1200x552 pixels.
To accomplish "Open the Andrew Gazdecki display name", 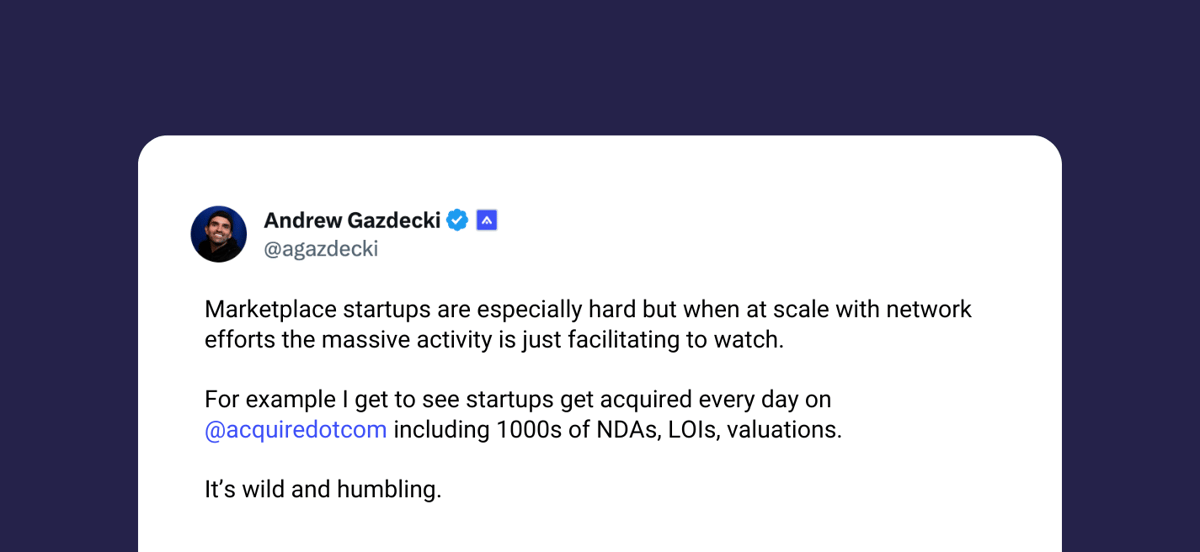I will 352,220.
